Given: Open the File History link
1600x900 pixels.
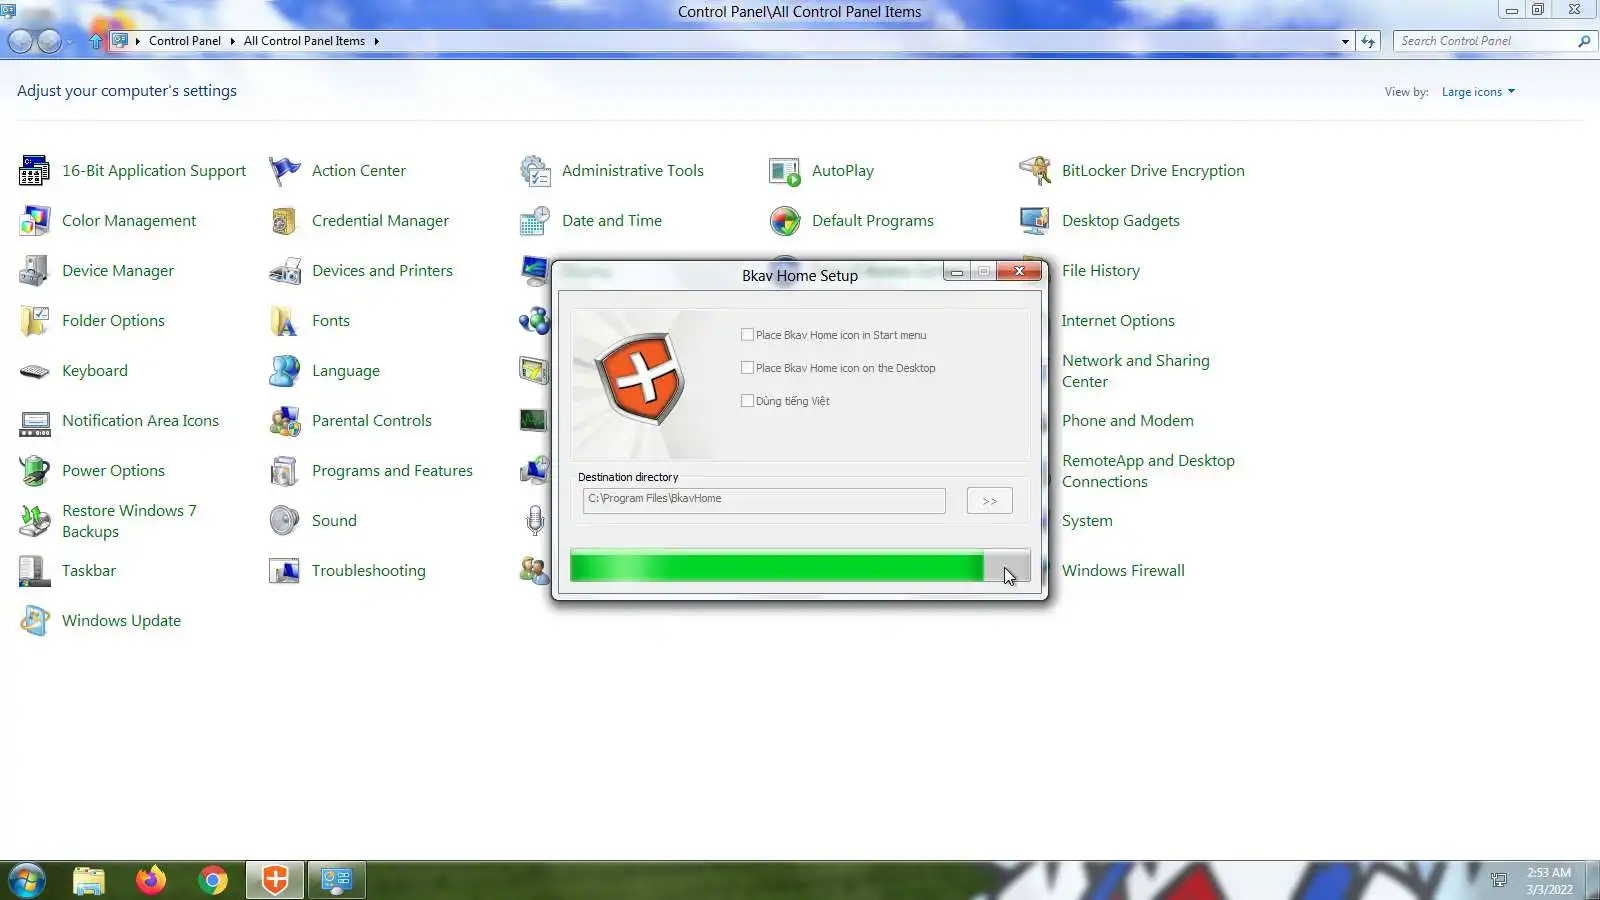Looking at the screenshot, I should 1101,271.
